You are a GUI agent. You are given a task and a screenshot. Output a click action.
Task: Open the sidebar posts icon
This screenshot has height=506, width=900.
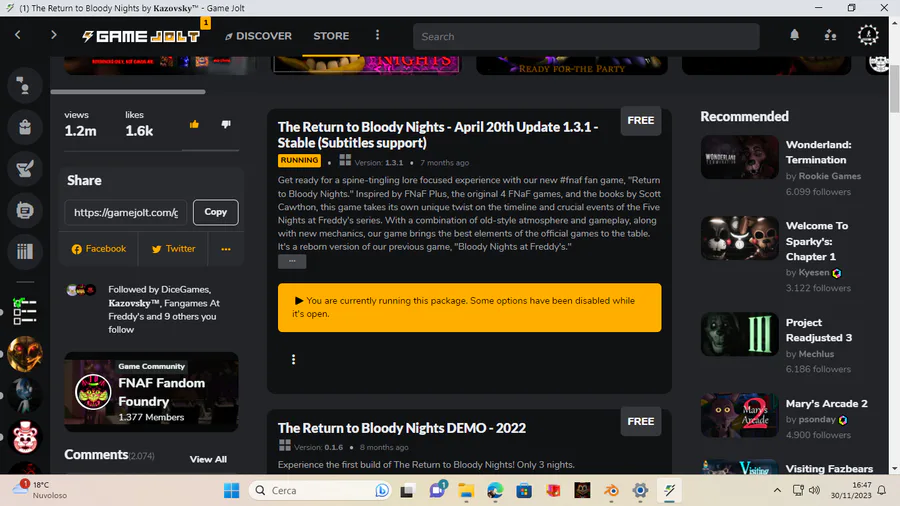pyautogui.click(x=25, y=211)
